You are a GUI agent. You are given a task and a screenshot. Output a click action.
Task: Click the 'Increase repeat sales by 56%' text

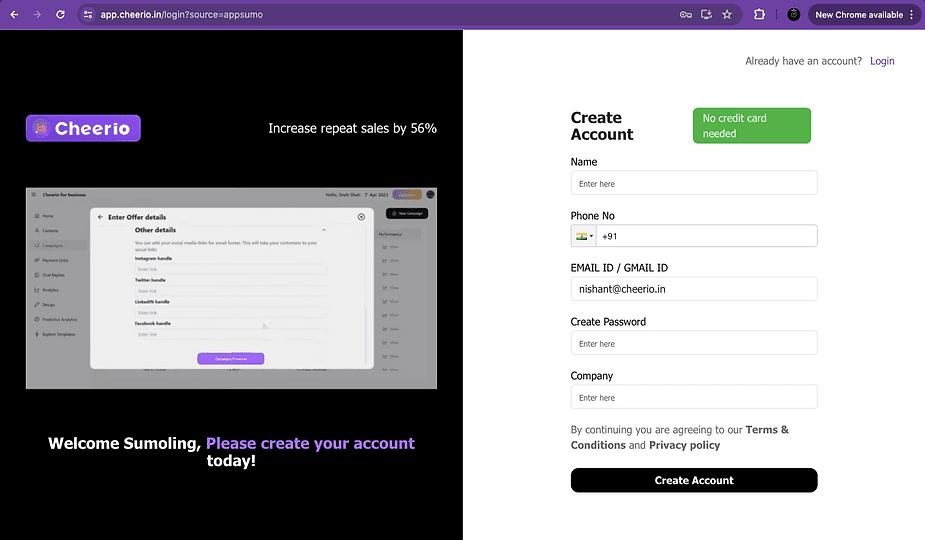point(352,128)
